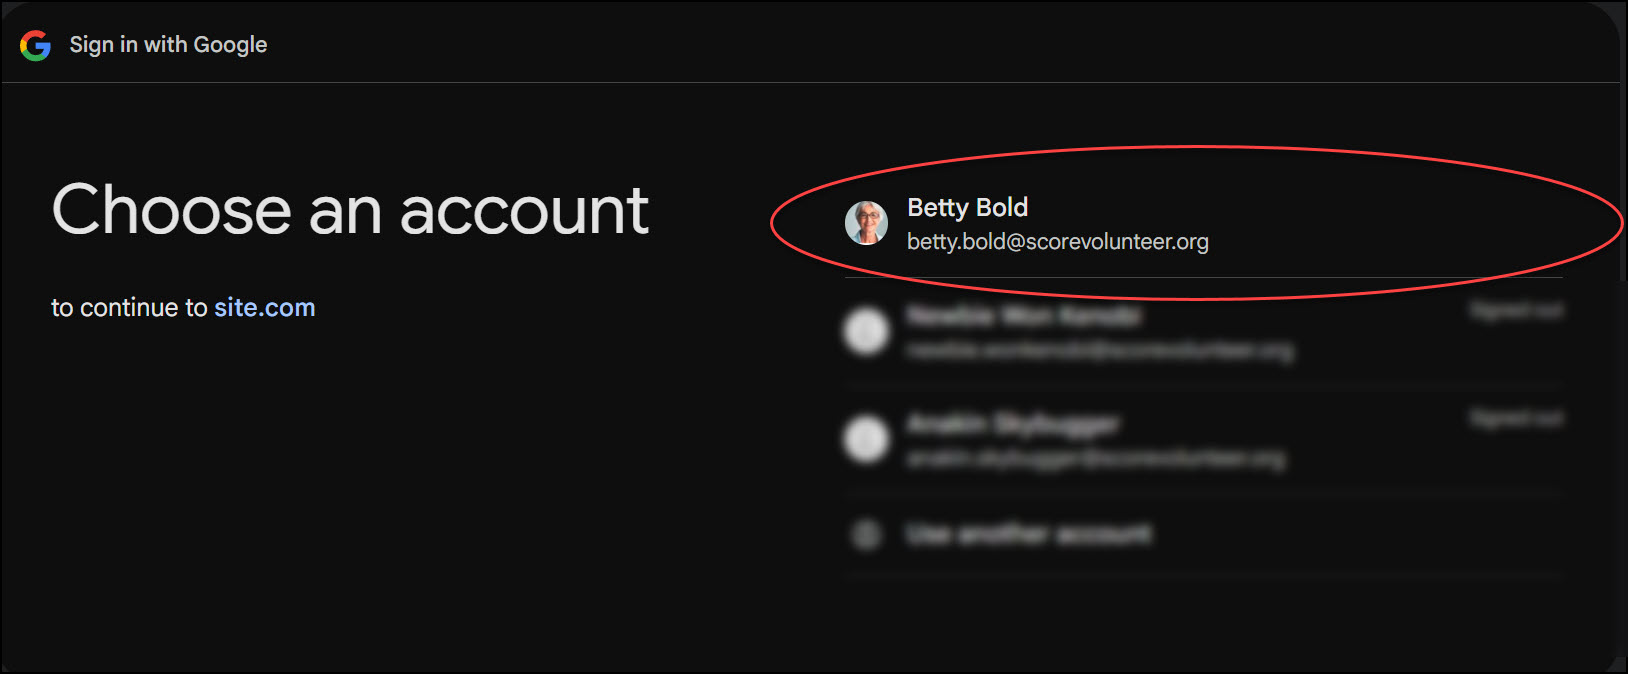1628x674 pixels.
Task: Click the "Signed out" label on third account
Action: click(1516, 418)
